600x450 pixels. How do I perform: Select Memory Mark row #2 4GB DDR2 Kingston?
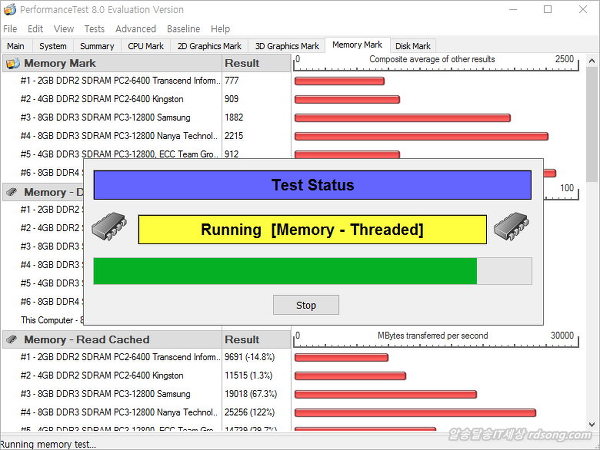[x=102, y=99]
